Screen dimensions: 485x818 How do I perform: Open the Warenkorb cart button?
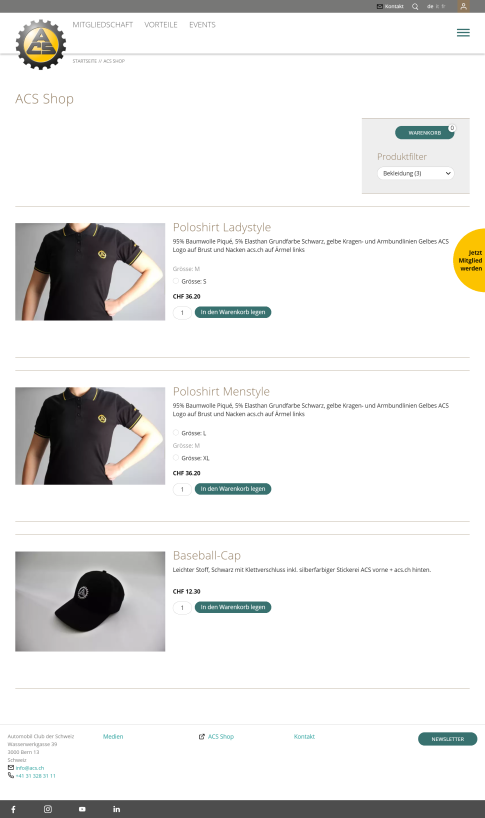(x=425, y=133)
